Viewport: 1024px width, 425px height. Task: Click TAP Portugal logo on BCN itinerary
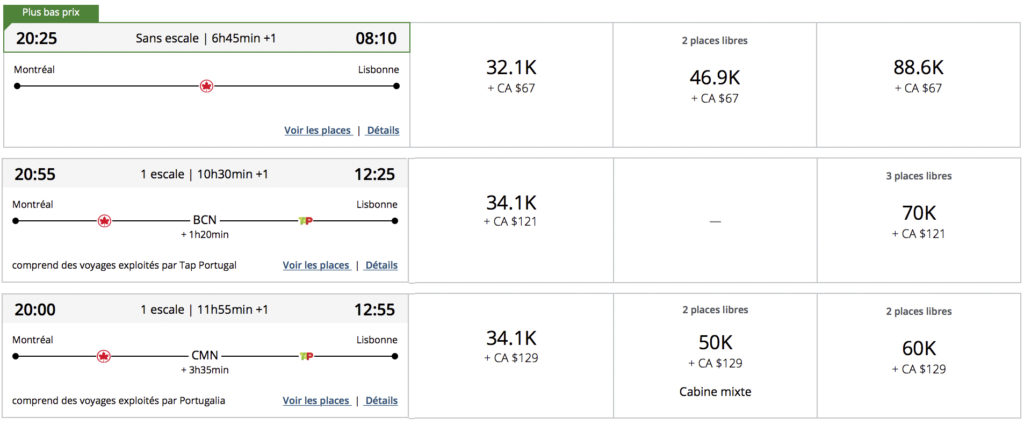(306, 220)
